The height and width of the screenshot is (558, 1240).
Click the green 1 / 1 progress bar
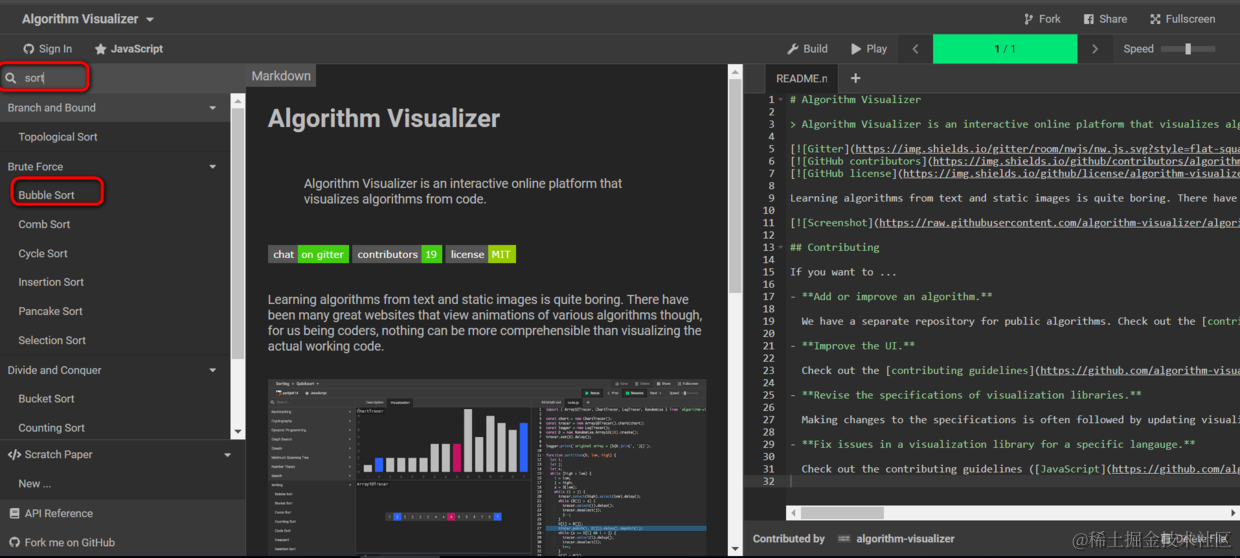coord(1005,49)
